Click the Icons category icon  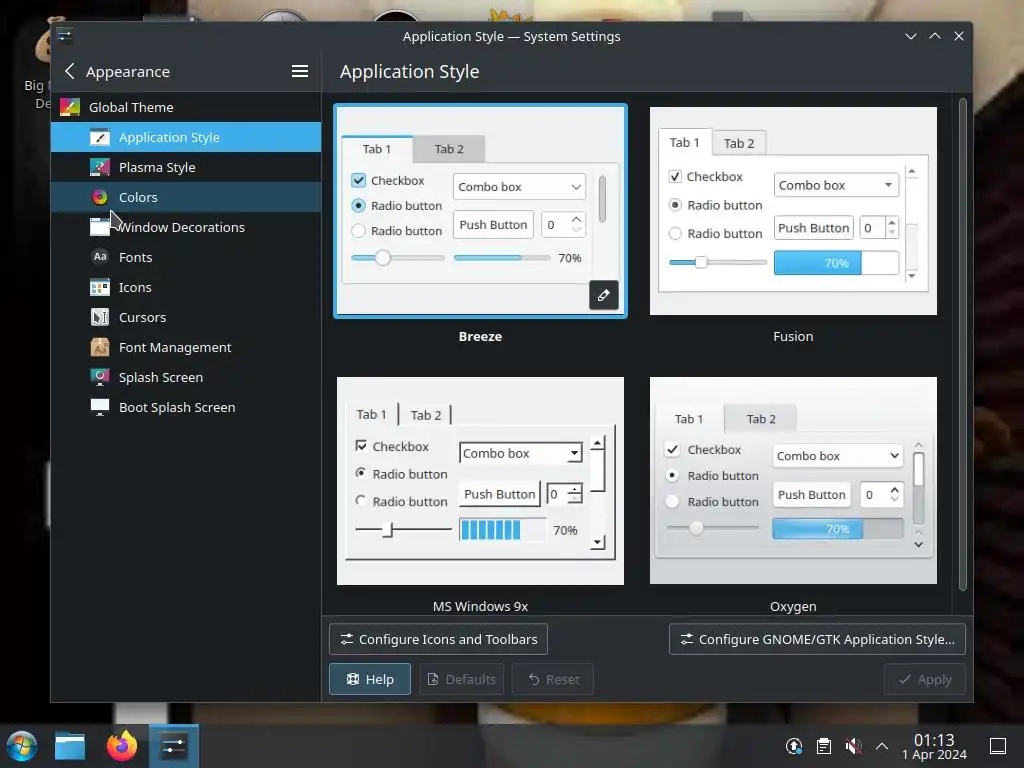click(99, 287)
